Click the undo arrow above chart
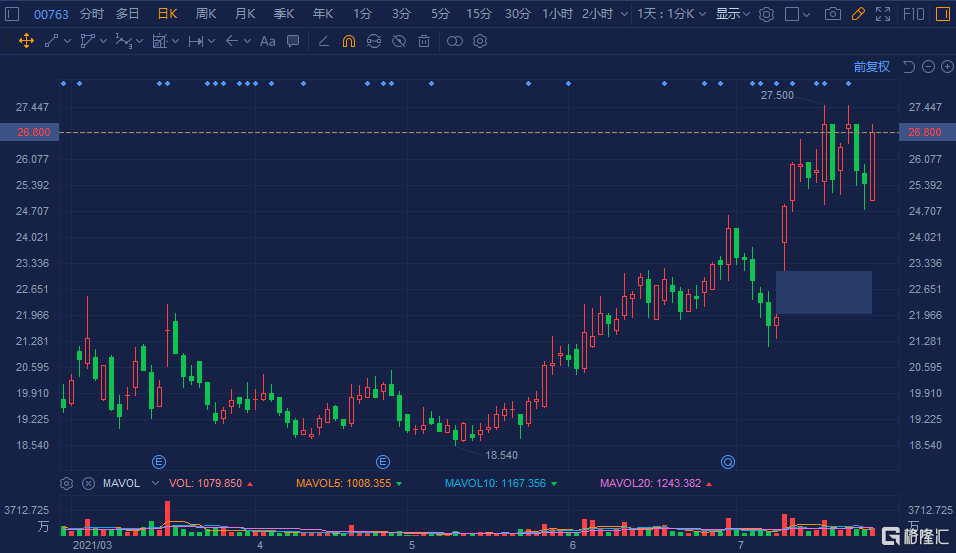The width and height of the screenshot is (956, 553). point(909,66)
